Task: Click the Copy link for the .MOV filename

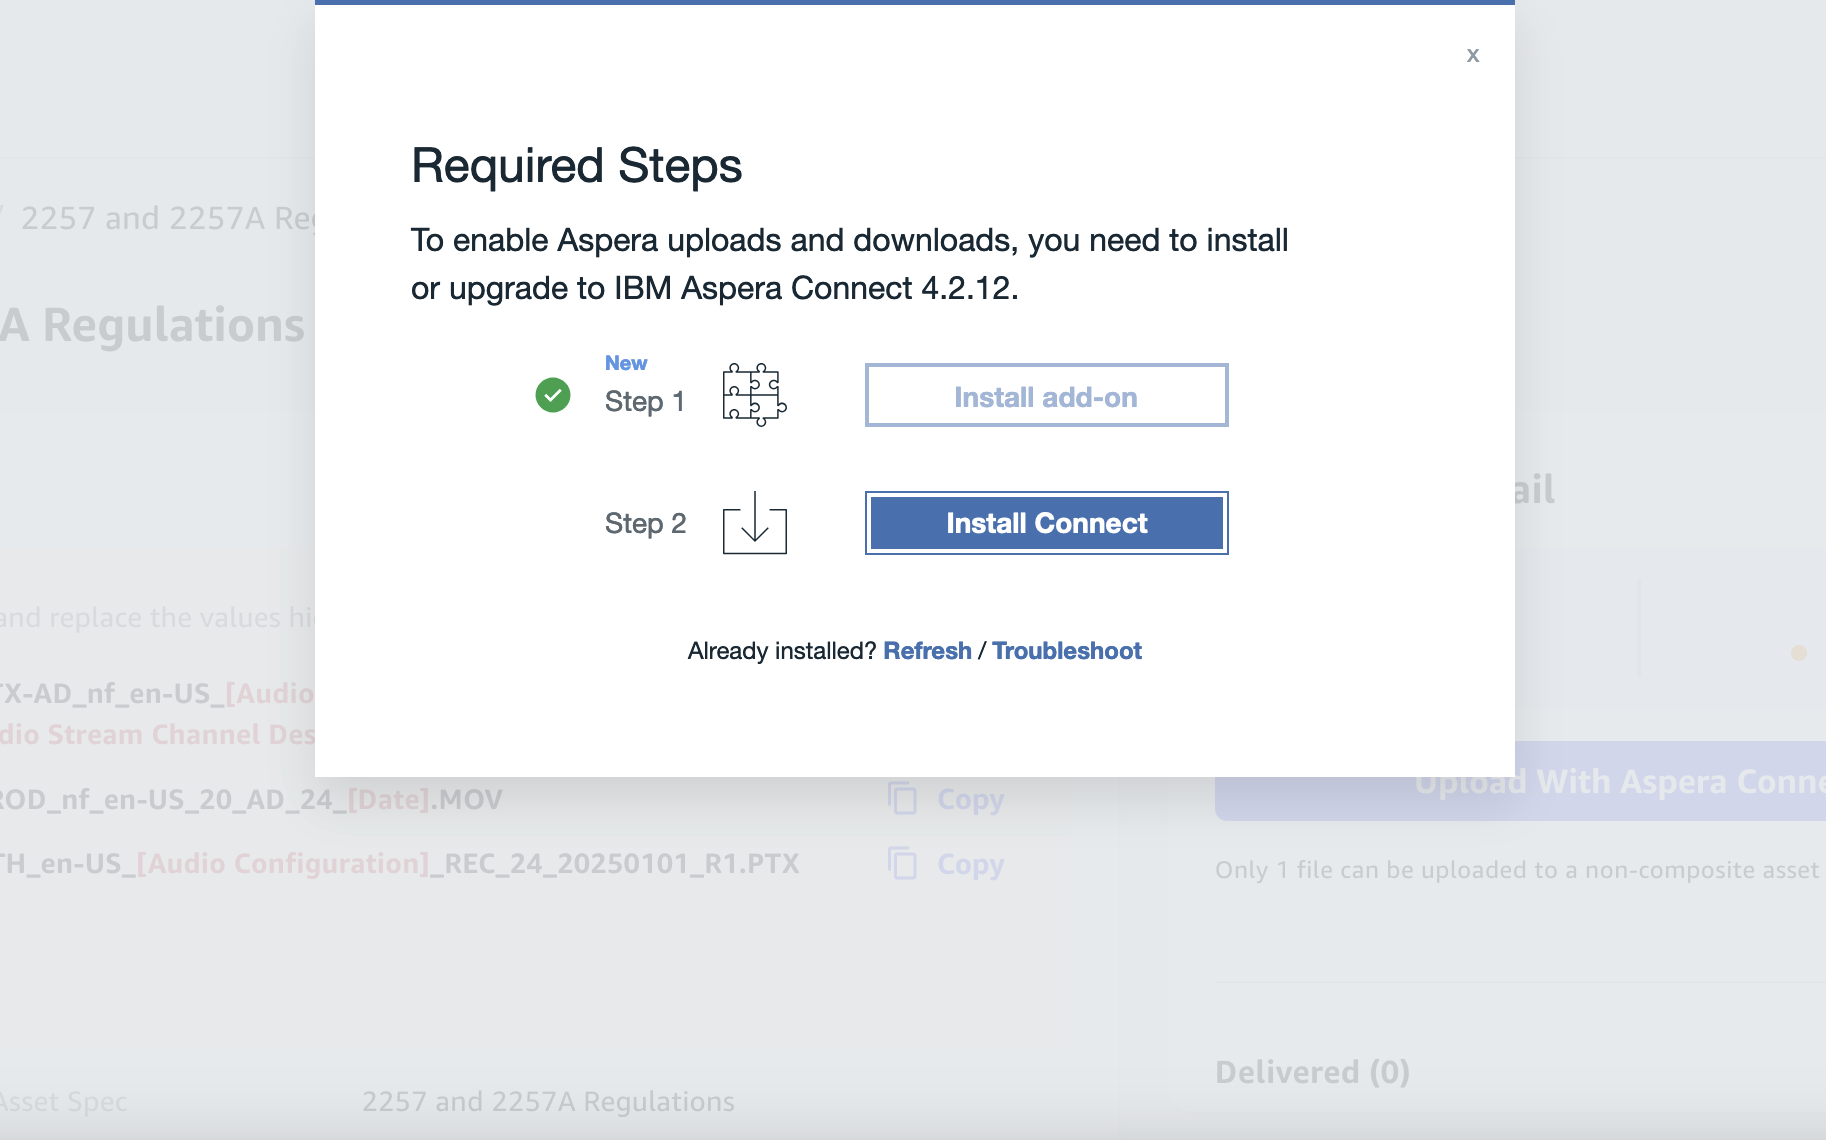Action: 970,799
